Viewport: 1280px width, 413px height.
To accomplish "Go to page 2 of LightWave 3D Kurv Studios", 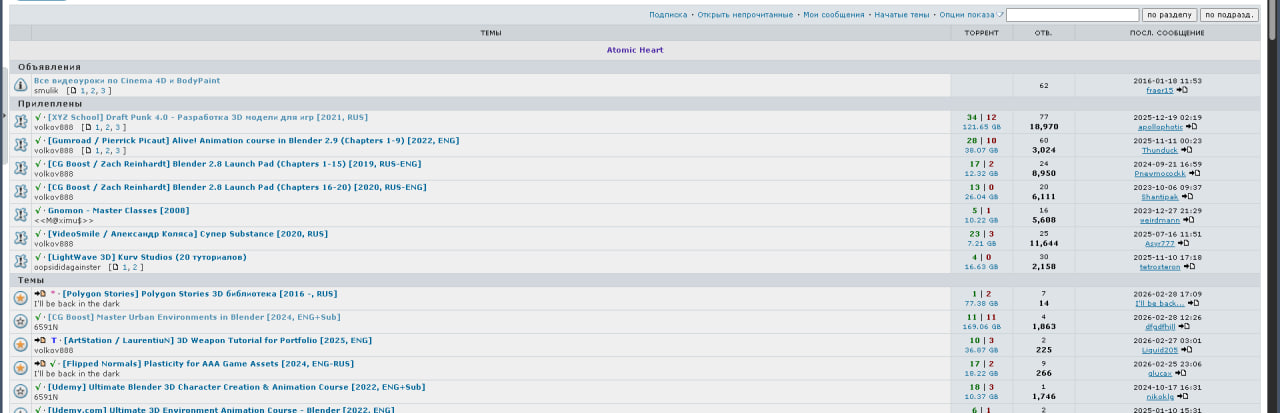I will 138,267.
